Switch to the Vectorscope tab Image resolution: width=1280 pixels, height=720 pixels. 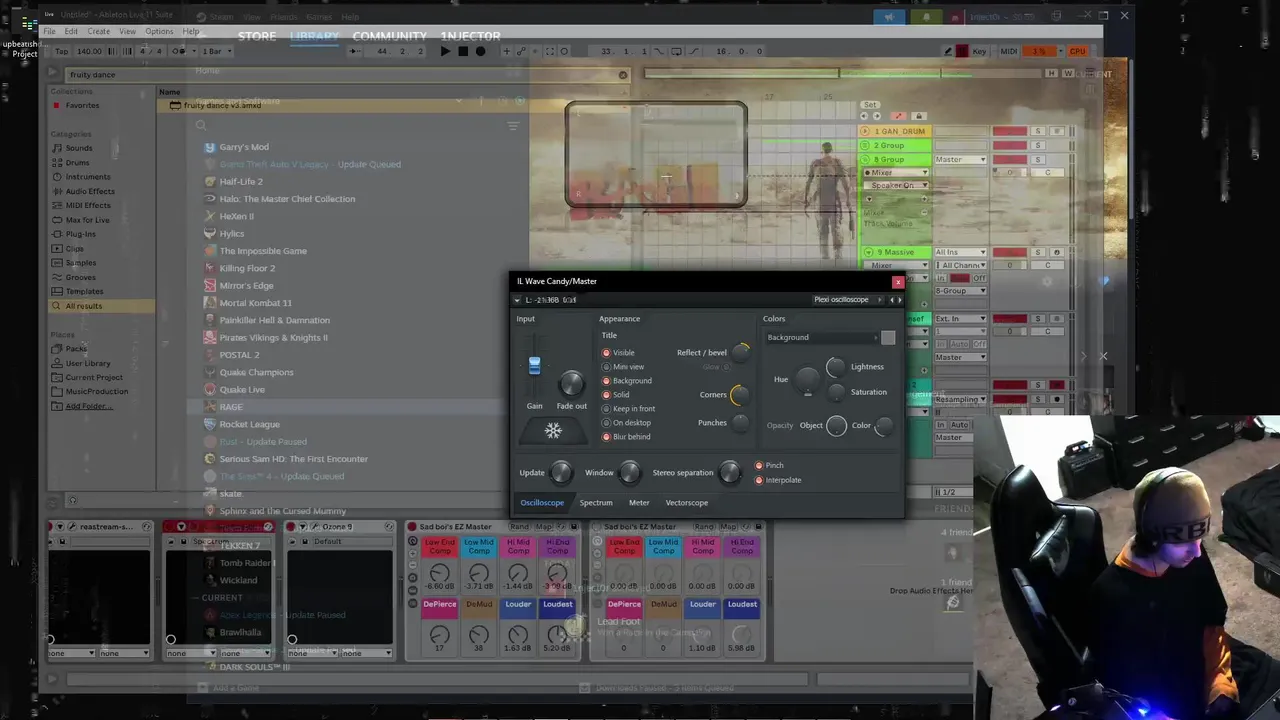tap(687, 503)
